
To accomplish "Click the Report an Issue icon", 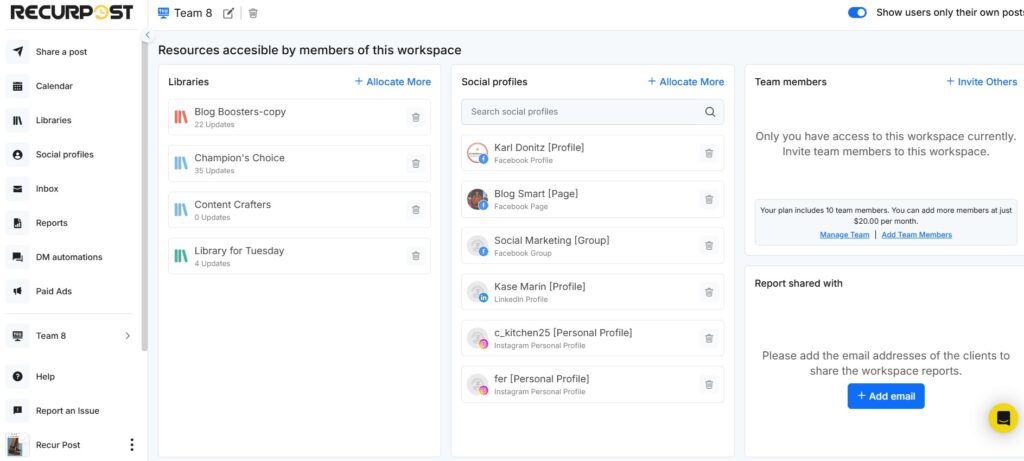I will click(x=18, y=411).
